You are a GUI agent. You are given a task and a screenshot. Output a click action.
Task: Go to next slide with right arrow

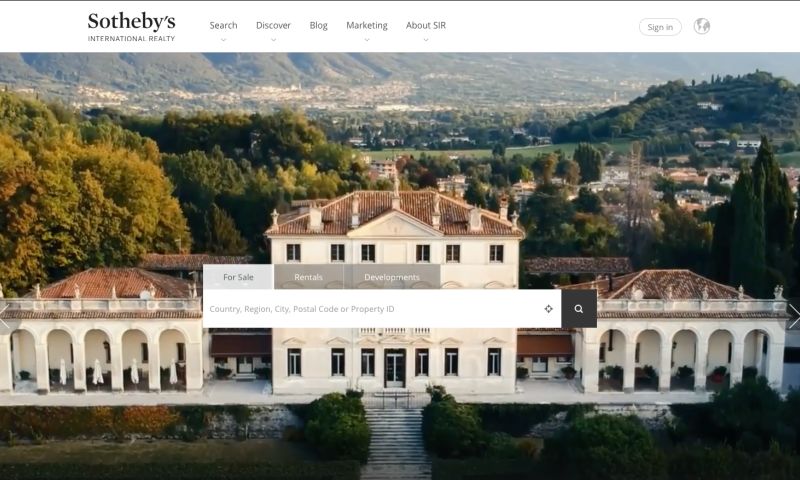pyautogui.click(x=793, y=317)
